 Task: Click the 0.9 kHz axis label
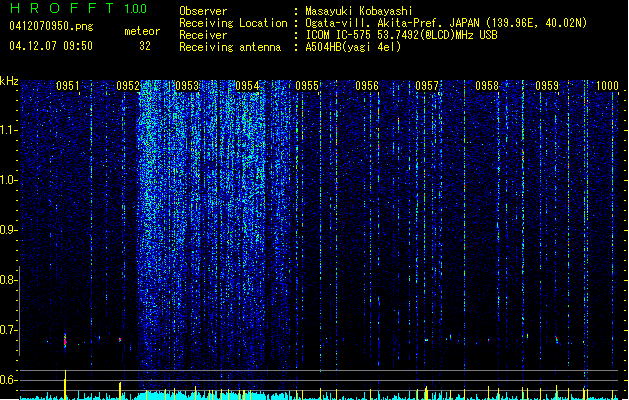[8, 230]
